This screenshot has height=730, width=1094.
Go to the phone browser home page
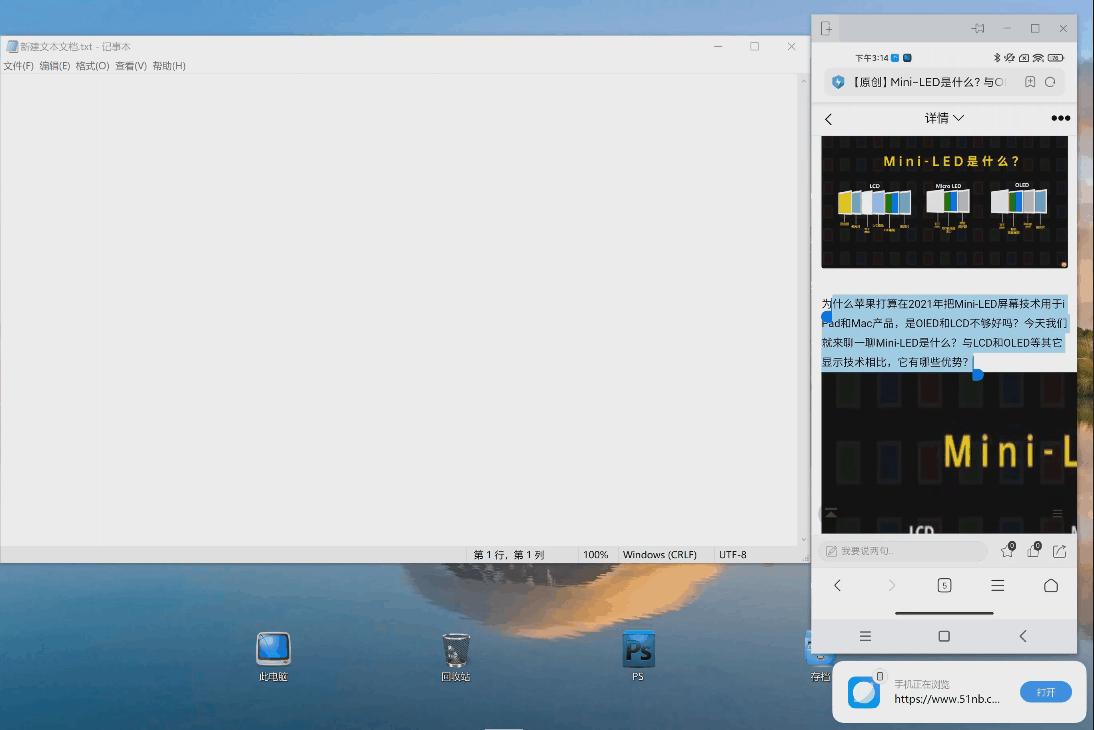pyautogui.click(x=1051, y=585)
